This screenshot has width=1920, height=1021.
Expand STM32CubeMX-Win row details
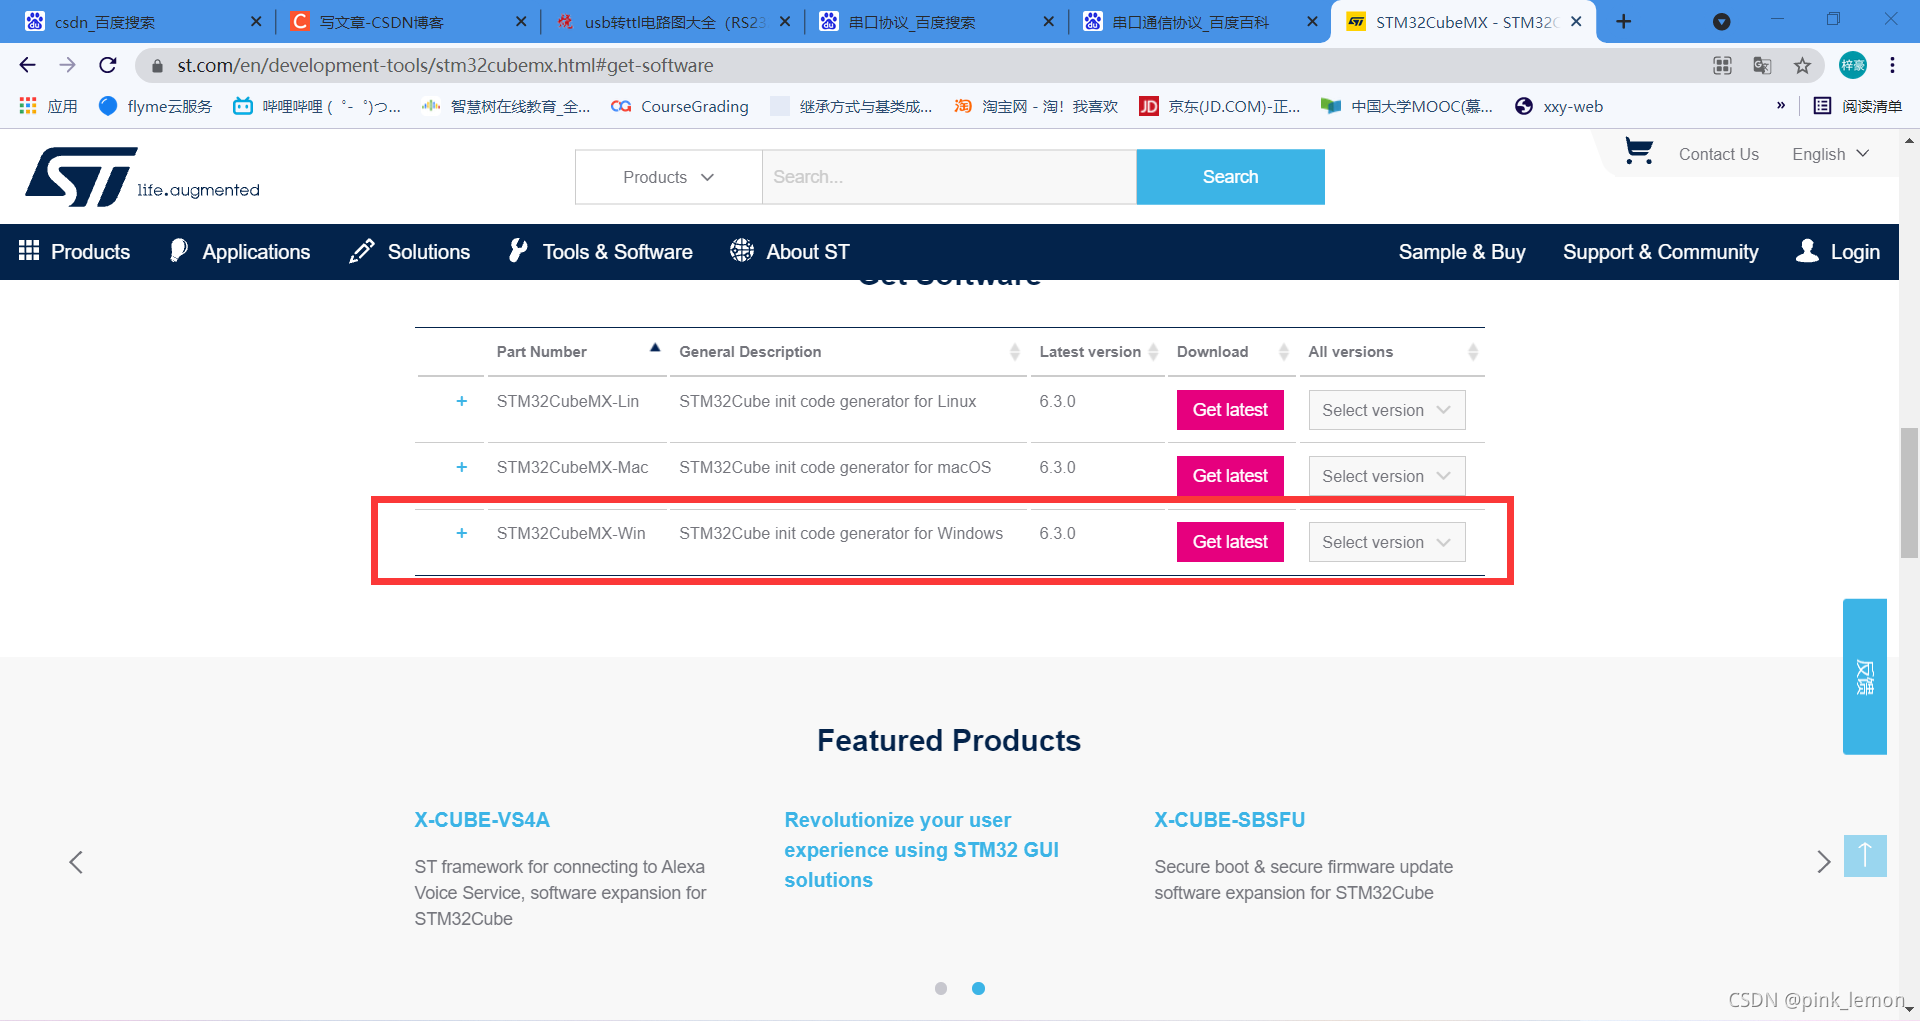tap(461, 533)
